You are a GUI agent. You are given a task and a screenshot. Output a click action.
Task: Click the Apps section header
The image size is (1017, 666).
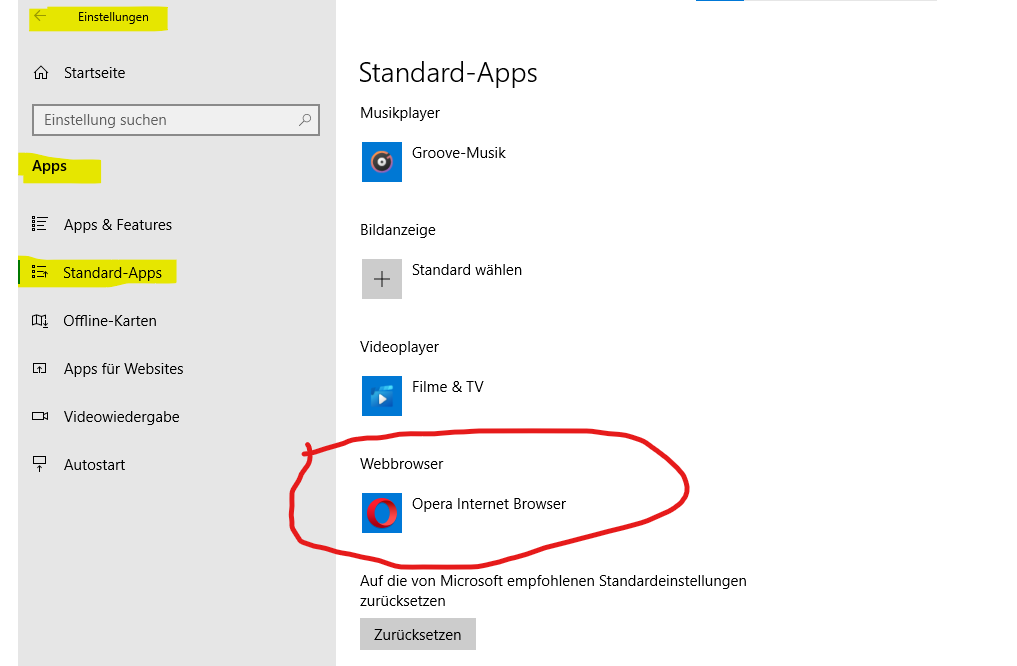(49, 166)
